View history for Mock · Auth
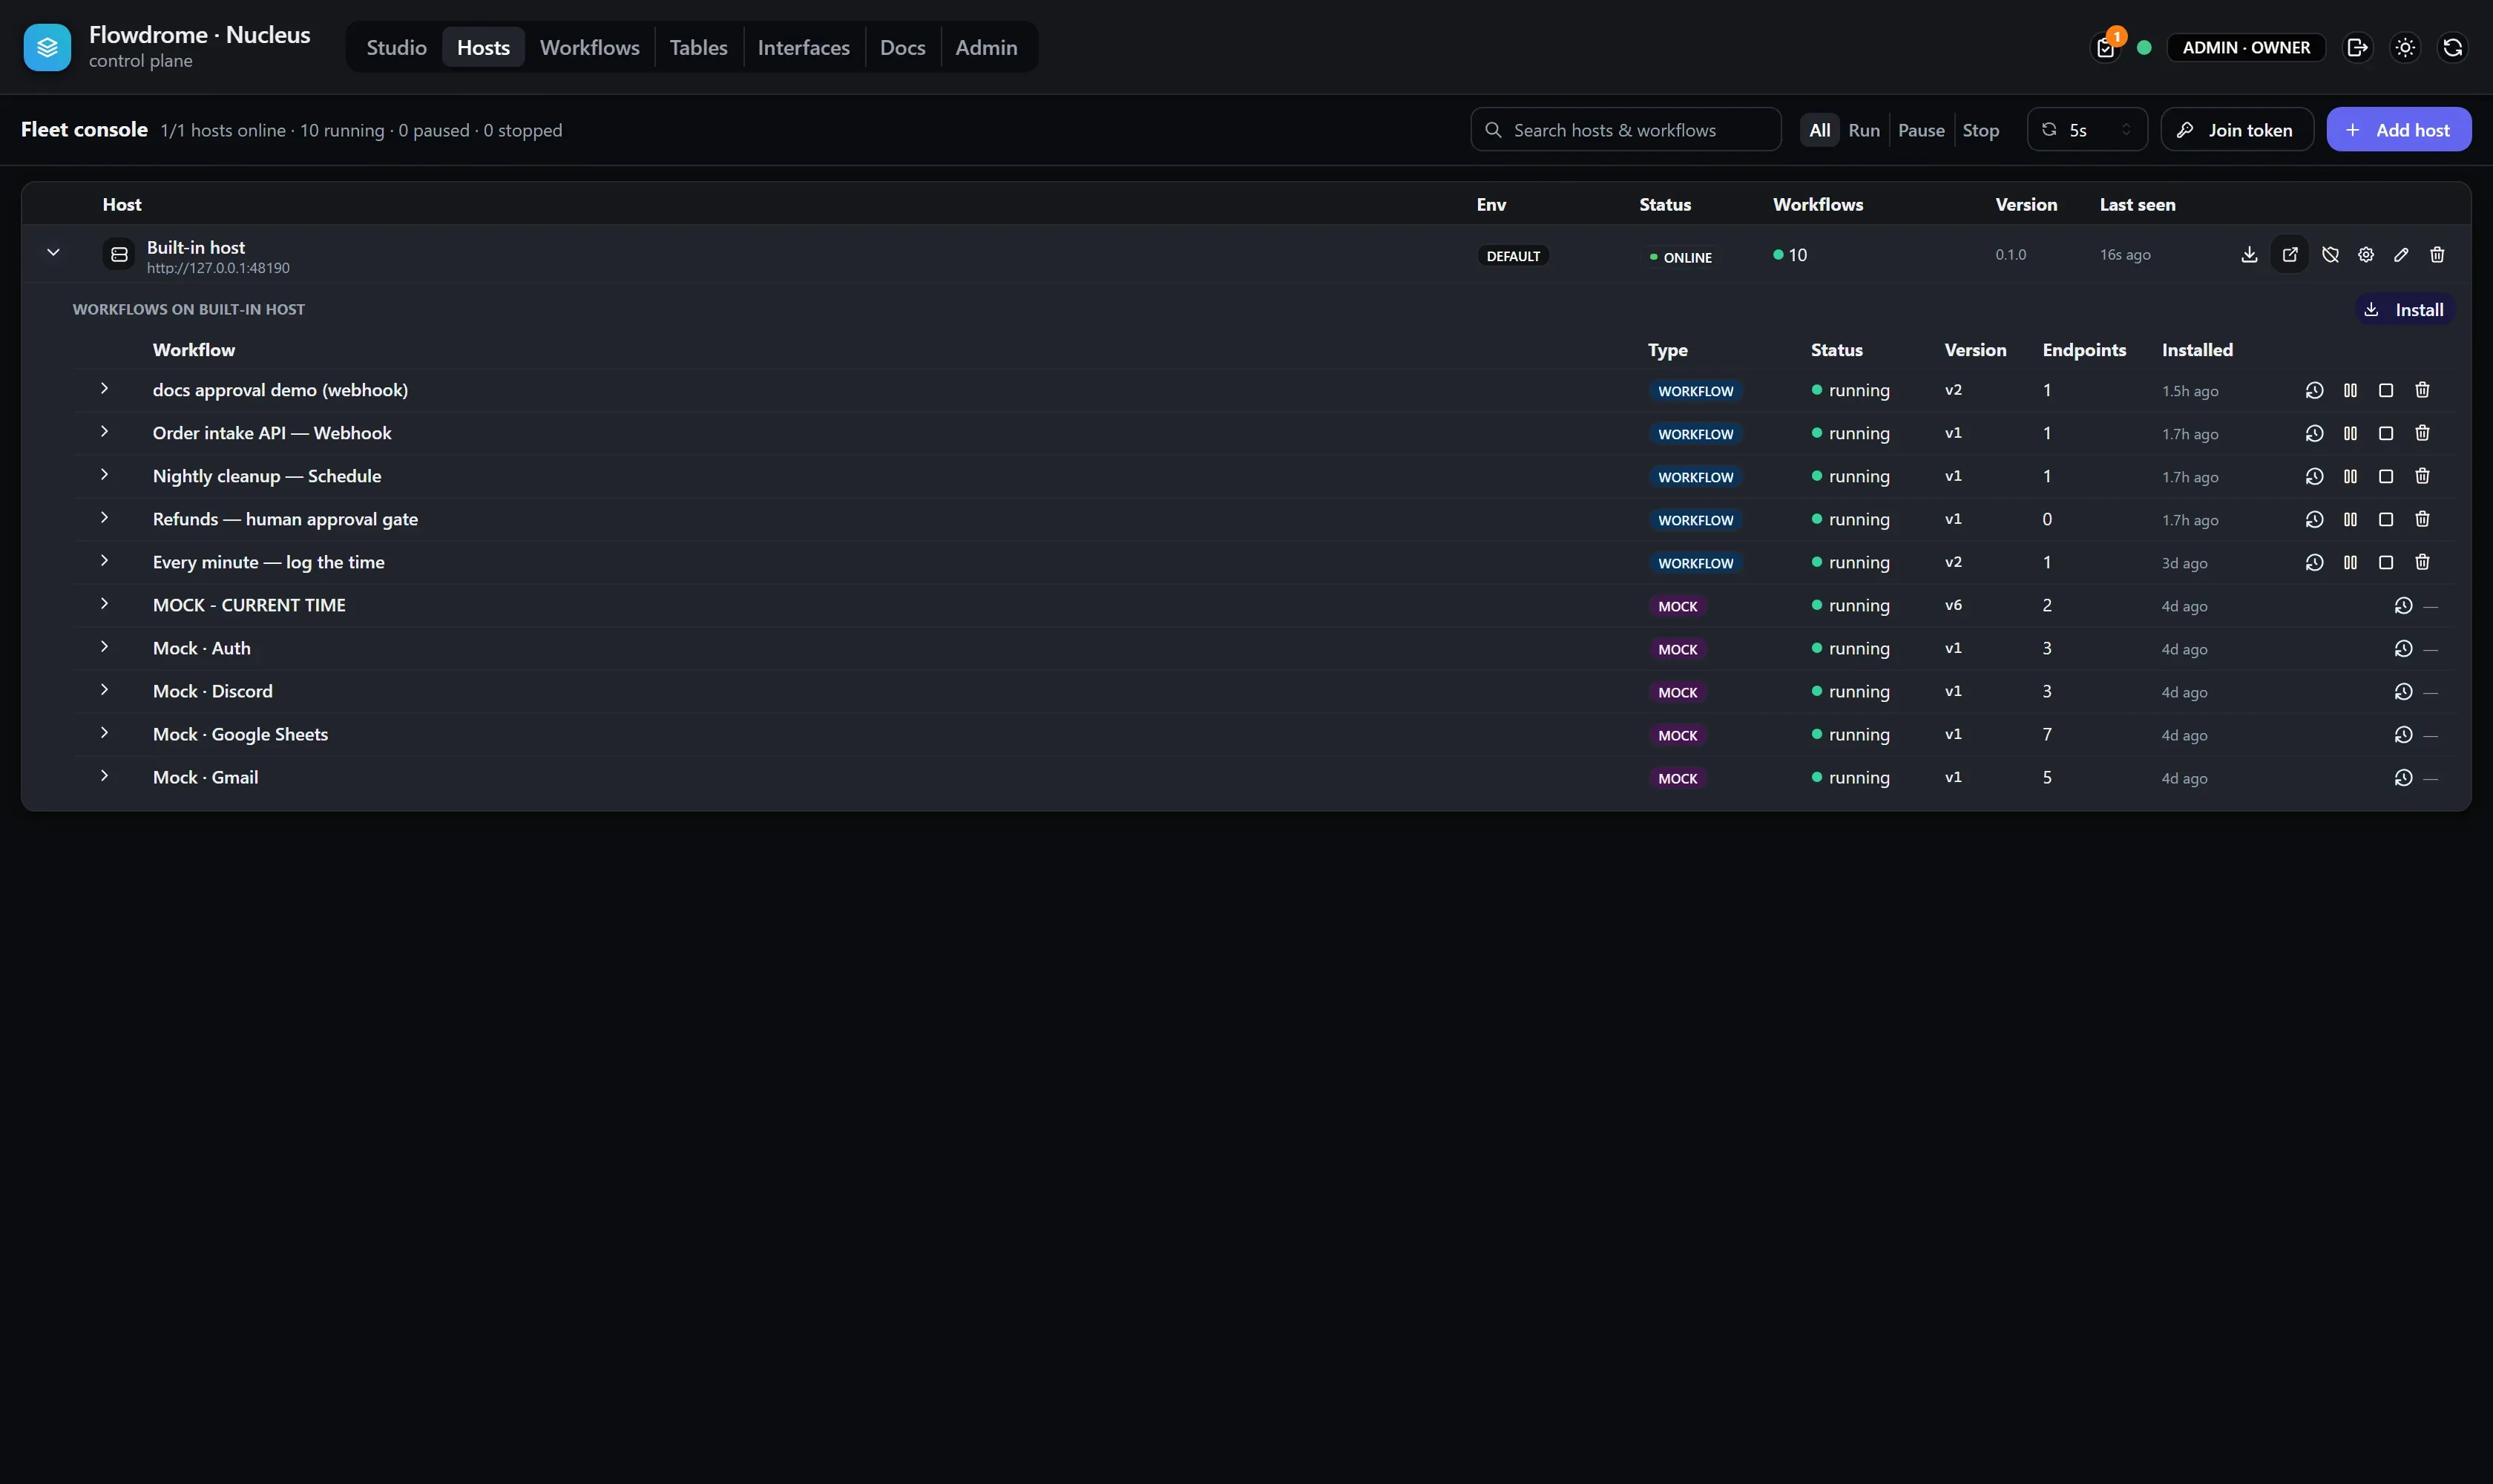This screenshot has height=1484, width=2493. [2403, 649]
